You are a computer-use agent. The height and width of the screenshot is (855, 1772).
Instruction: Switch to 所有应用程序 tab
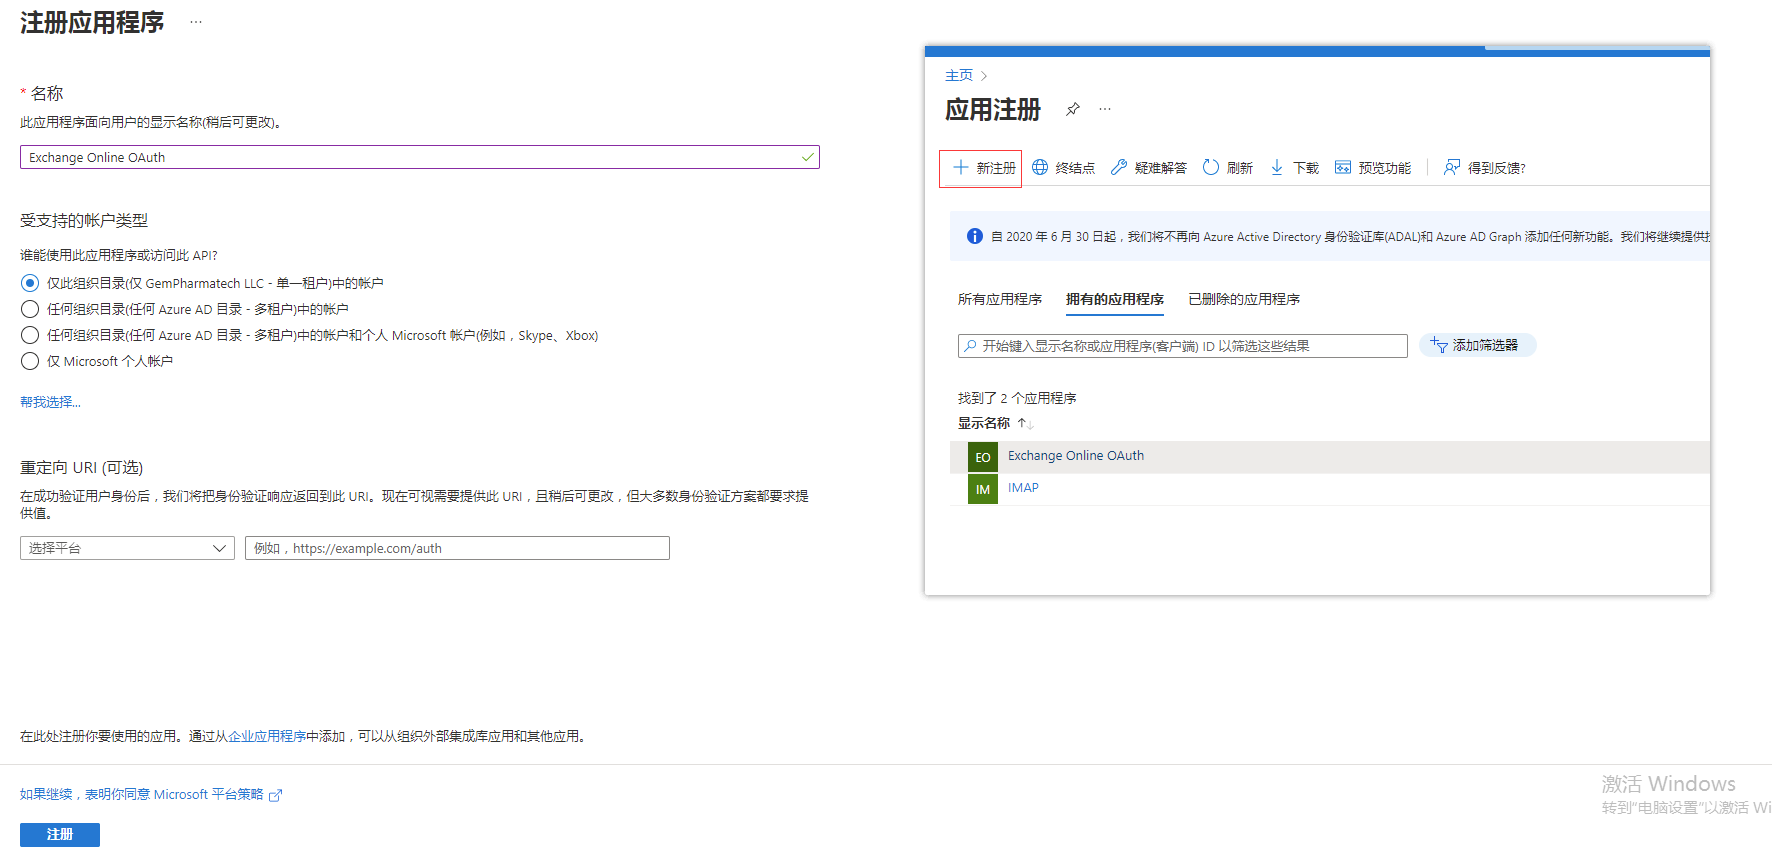pos(1000,299)
